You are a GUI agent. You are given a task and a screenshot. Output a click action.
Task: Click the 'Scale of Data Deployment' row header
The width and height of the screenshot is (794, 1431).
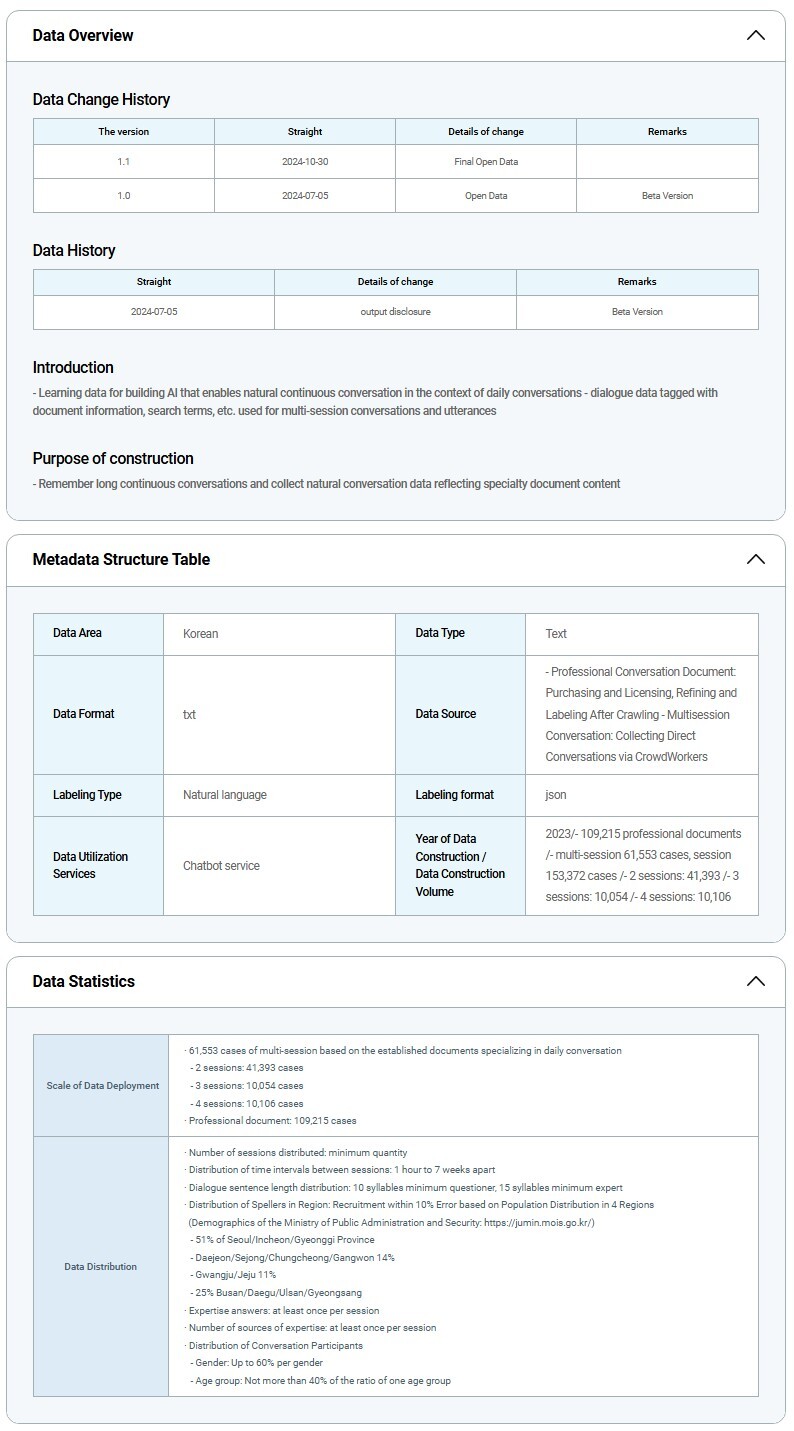coord(103,1086)
